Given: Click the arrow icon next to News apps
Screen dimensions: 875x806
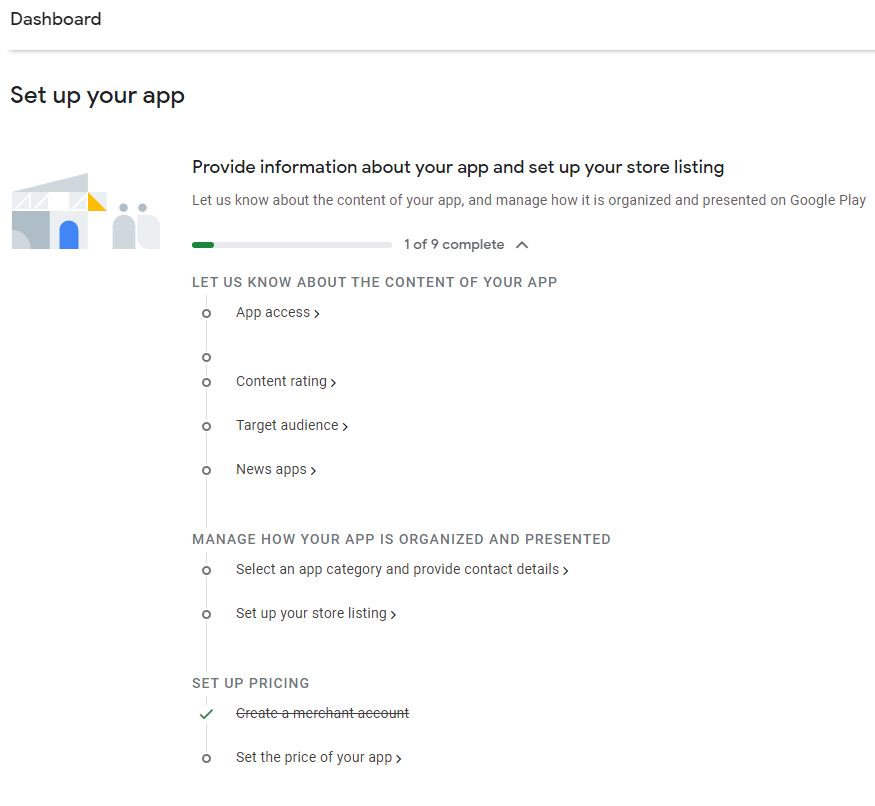Looking at the screenshot, I should tap(312, 470).
